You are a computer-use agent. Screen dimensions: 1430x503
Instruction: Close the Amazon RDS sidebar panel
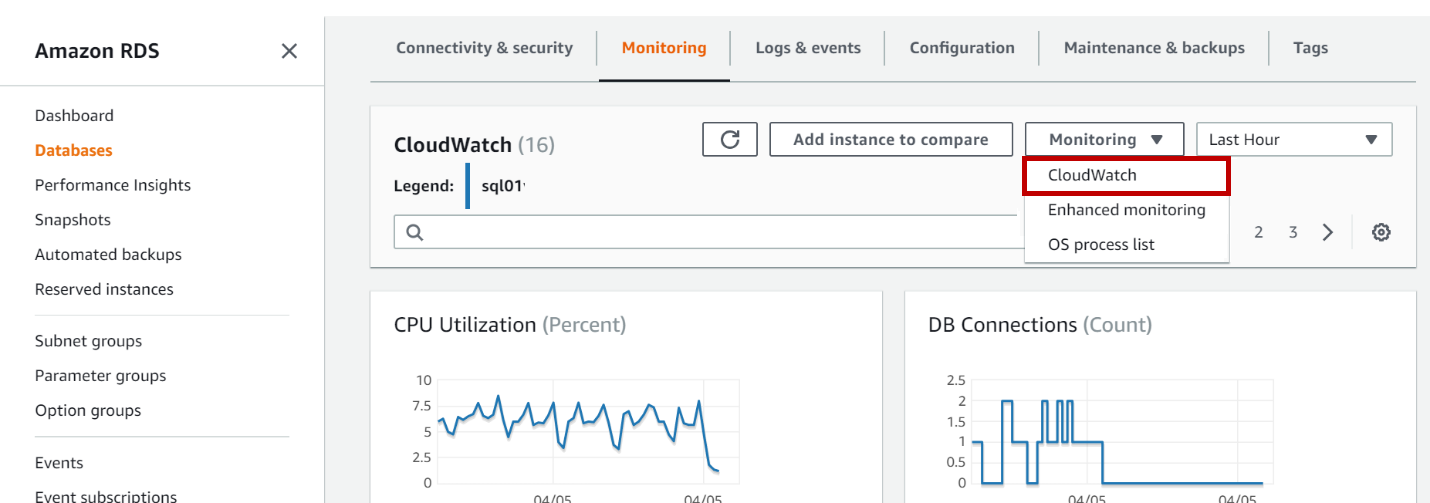pyautogui.click(x=289, y=51)
